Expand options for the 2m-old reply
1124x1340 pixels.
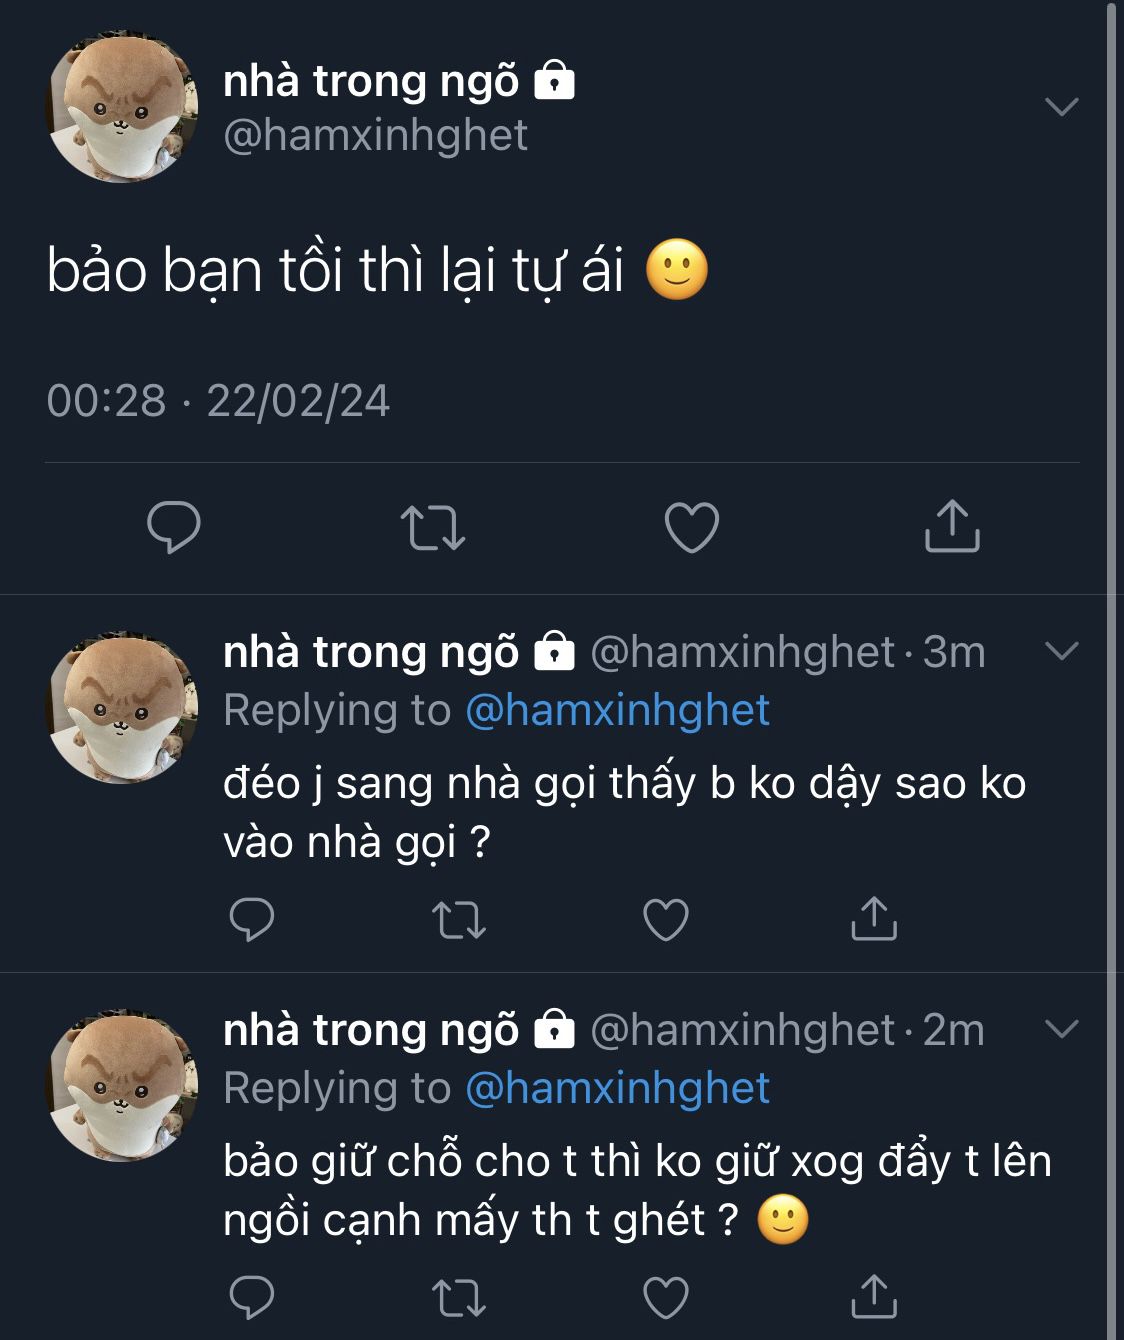[1061, 1028]
